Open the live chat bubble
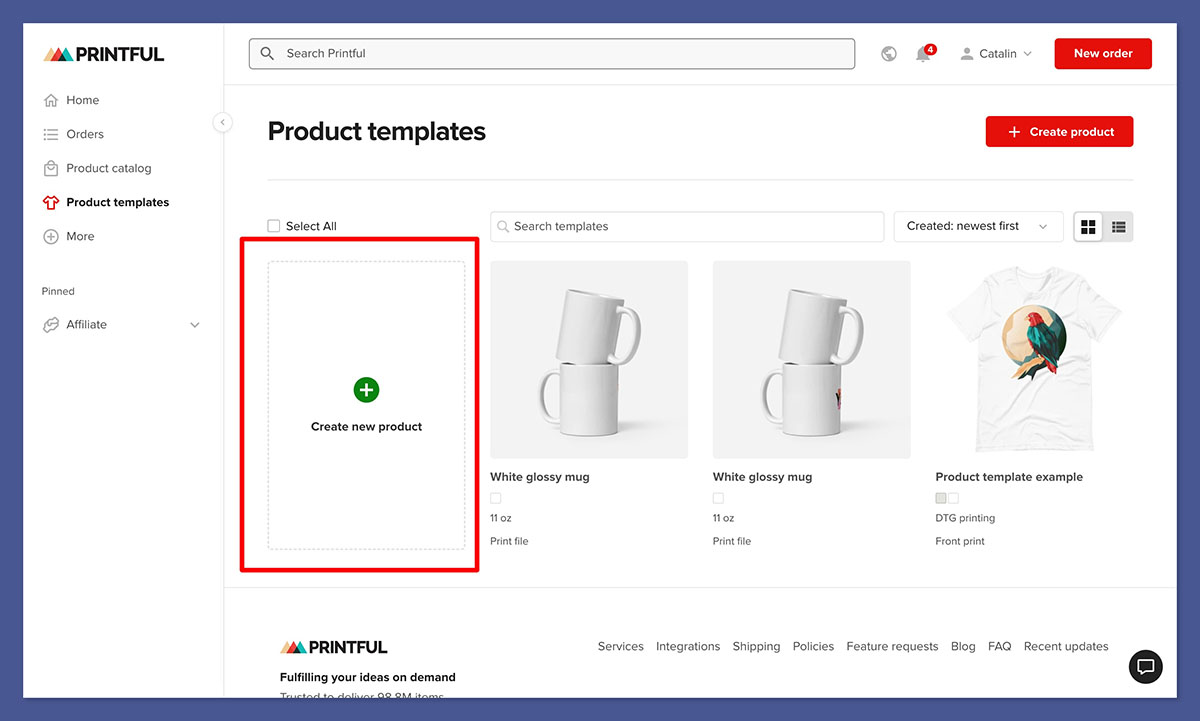The image size is (1200, 721). click(x=1146, y=667)
